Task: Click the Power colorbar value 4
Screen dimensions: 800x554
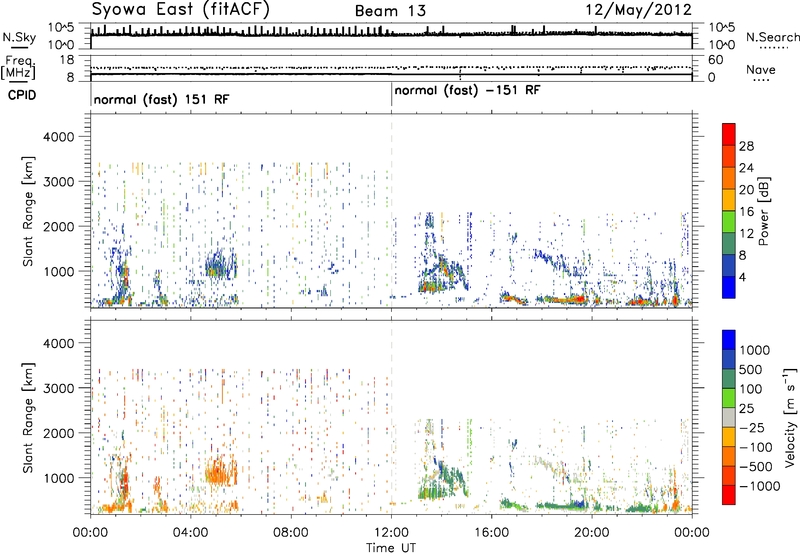Action: pyautogui.click(x=742, y=277)
